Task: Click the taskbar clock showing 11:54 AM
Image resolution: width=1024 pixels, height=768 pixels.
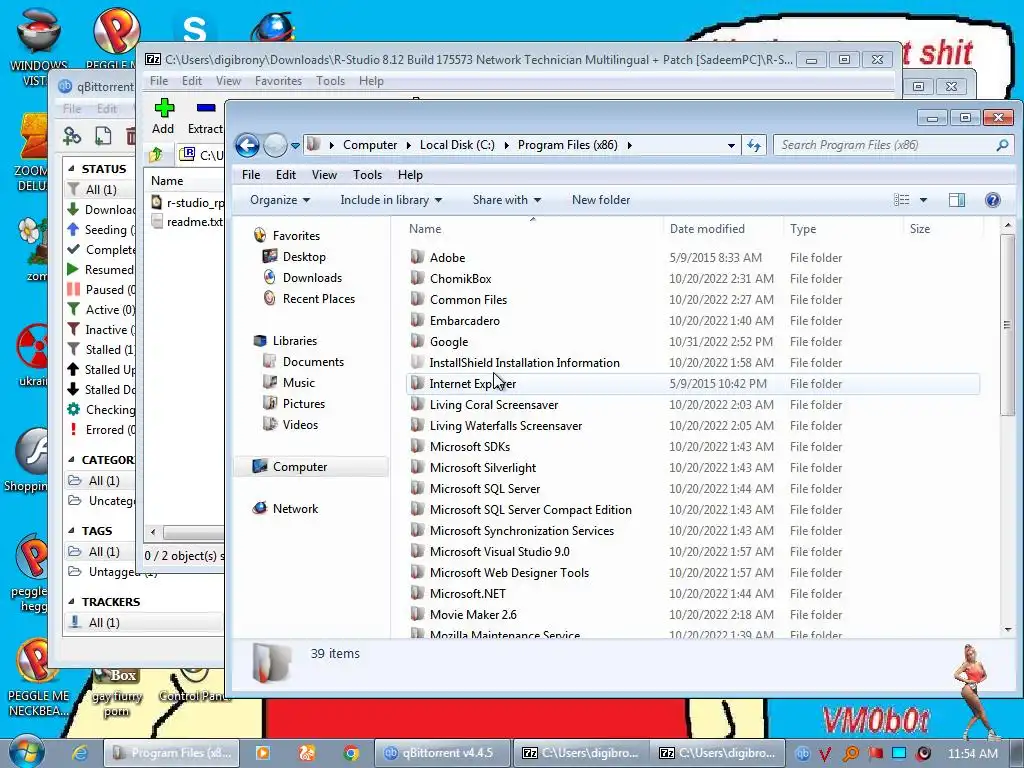Action: pos(973,753)
